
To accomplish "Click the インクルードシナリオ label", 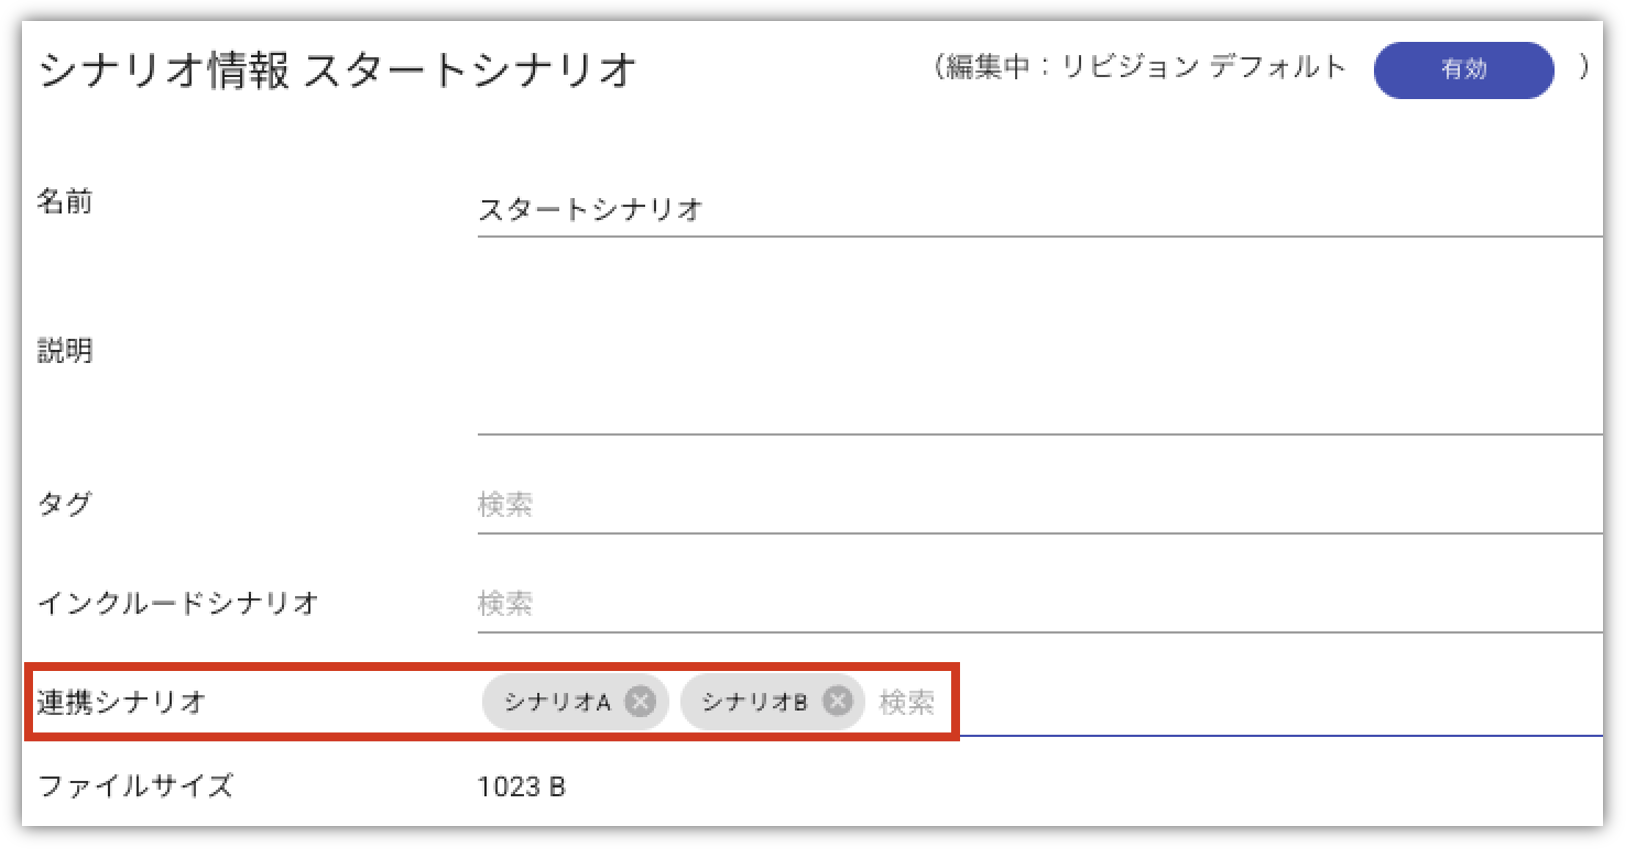I will point(179,602).
